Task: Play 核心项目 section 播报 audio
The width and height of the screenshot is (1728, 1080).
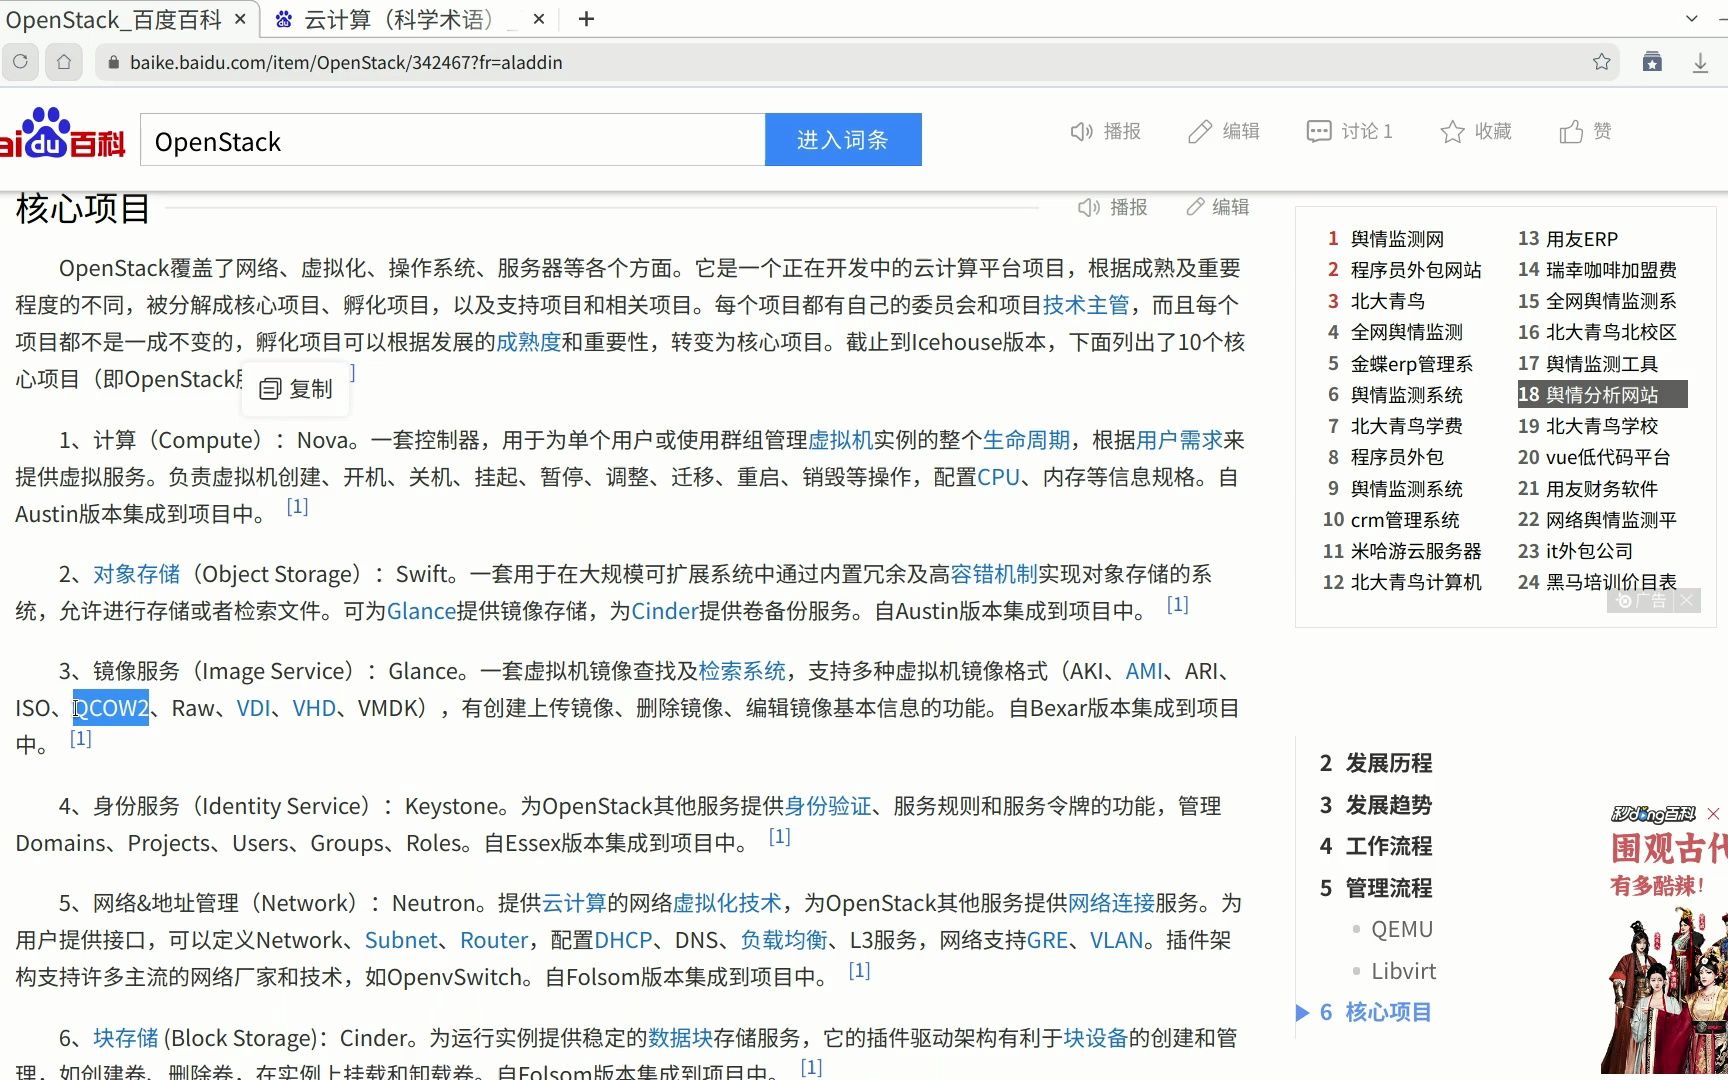Action: [x=1113, y=207]
